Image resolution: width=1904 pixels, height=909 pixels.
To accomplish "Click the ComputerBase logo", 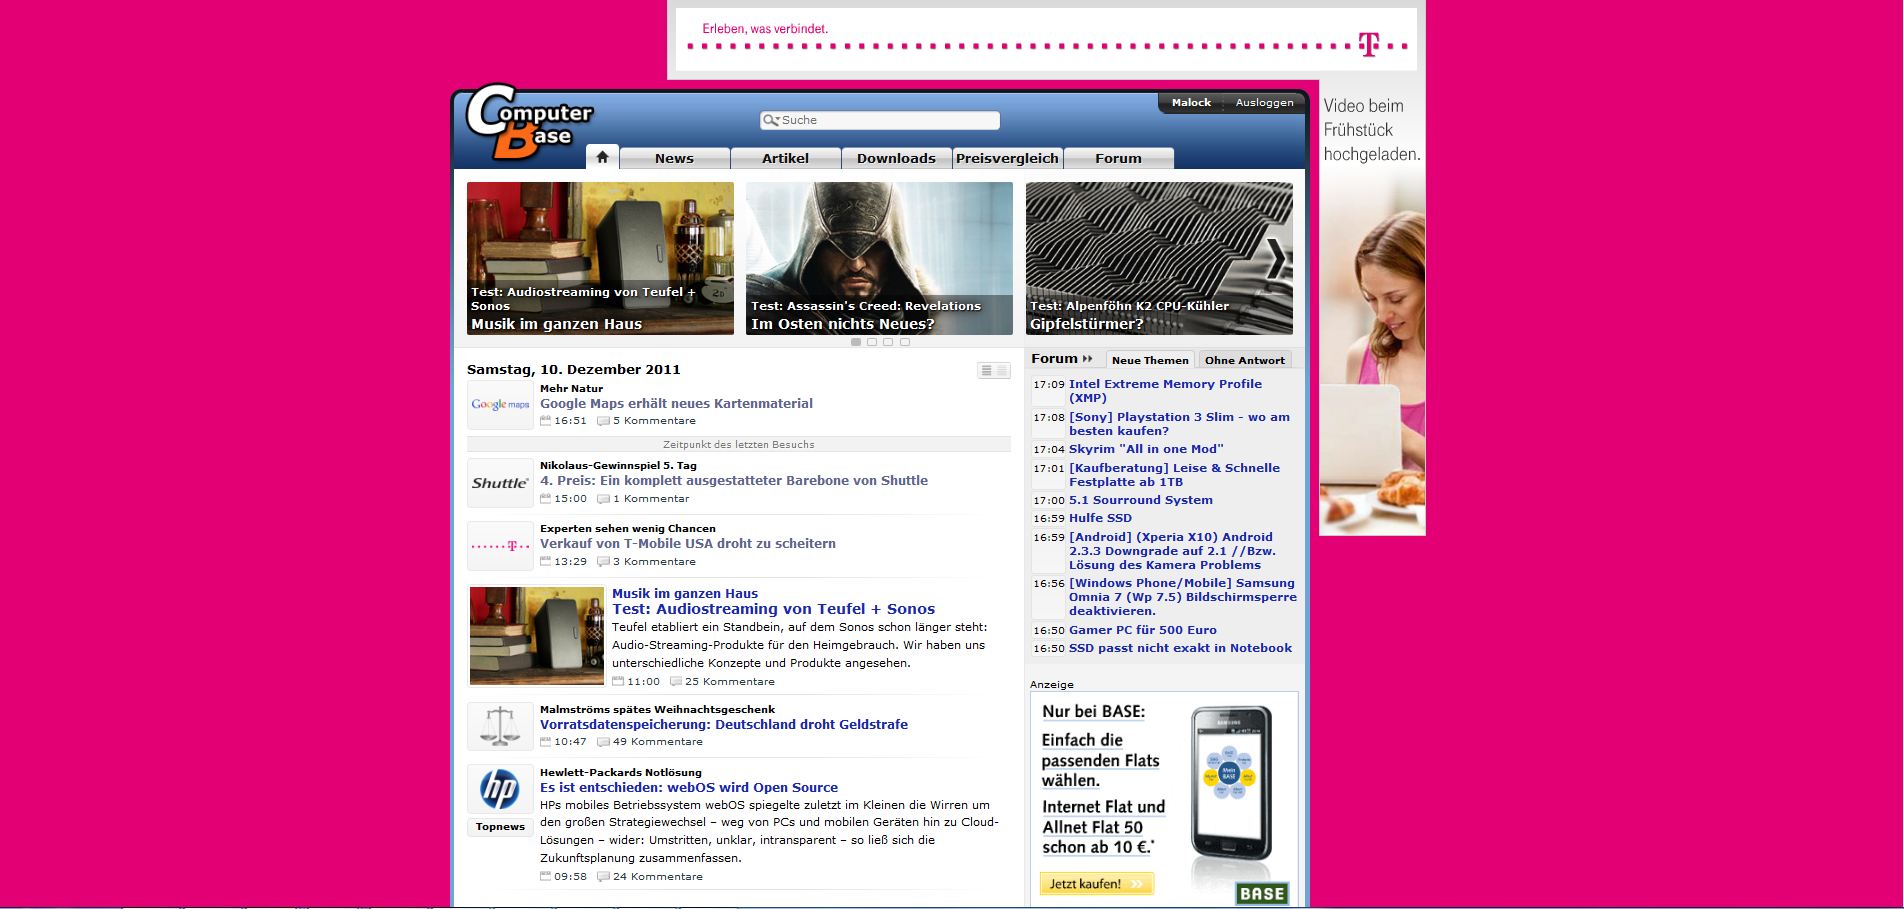I will click(529, 123).
